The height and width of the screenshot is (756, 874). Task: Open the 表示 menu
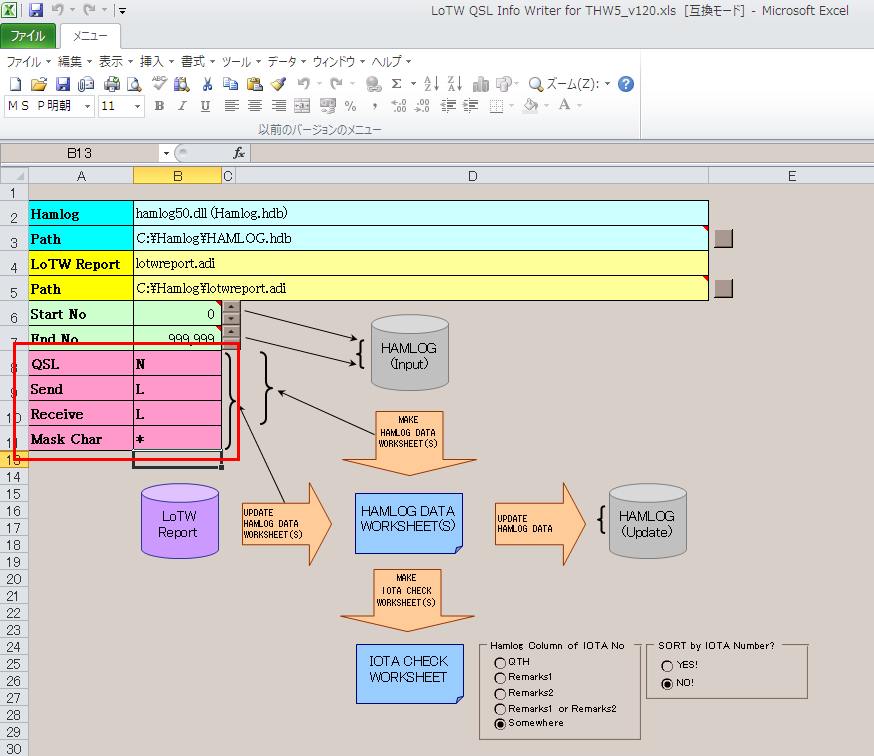pos(116,61)
